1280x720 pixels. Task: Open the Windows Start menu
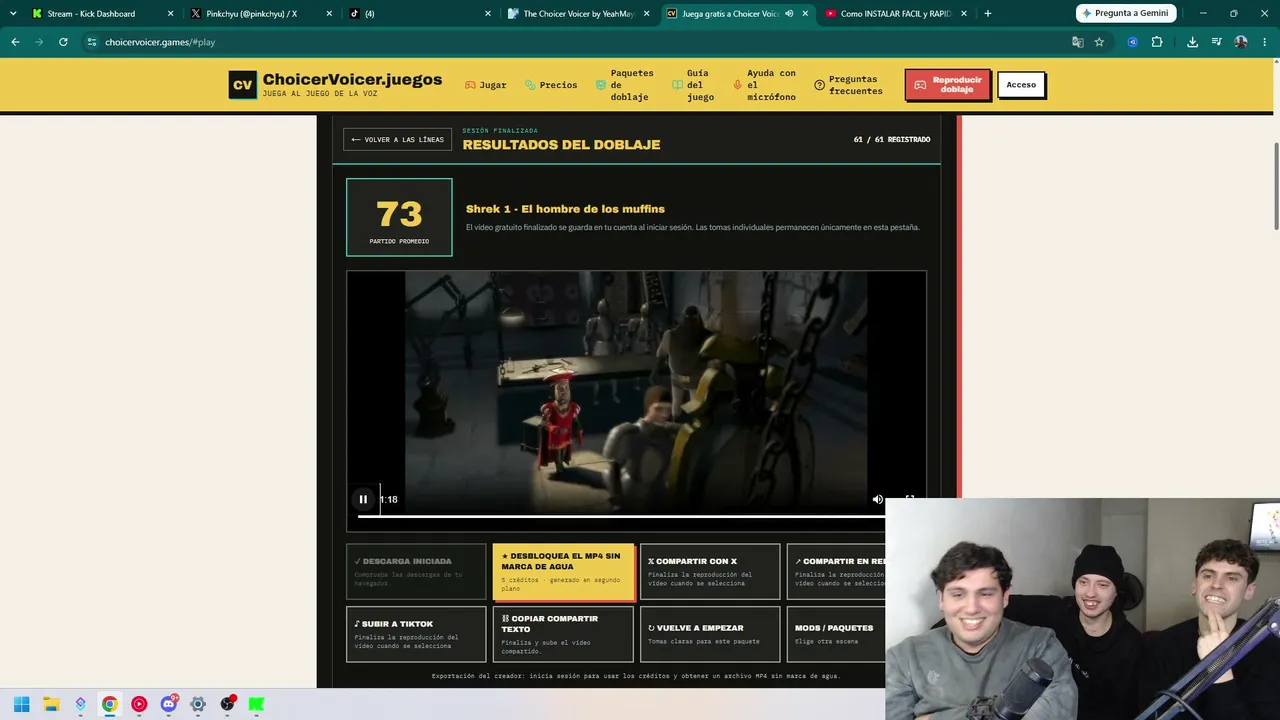coord(22,704)
